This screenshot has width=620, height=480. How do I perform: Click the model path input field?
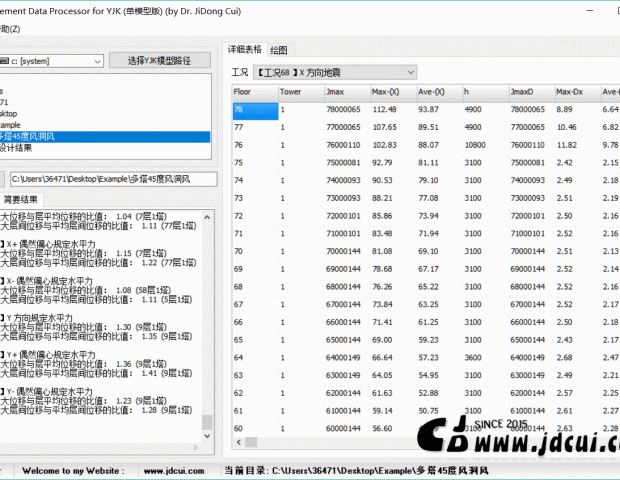115,179
